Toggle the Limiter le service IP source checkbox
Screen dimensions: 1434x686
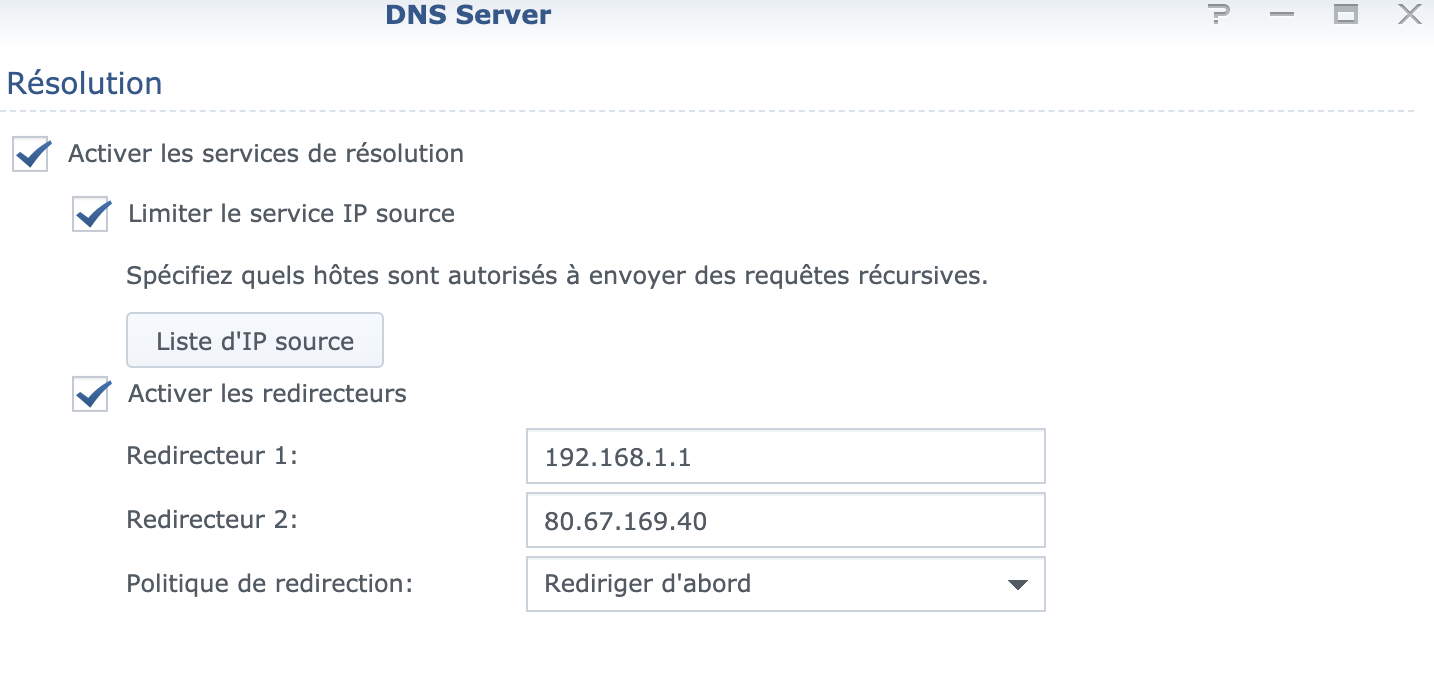pos(91,214)
